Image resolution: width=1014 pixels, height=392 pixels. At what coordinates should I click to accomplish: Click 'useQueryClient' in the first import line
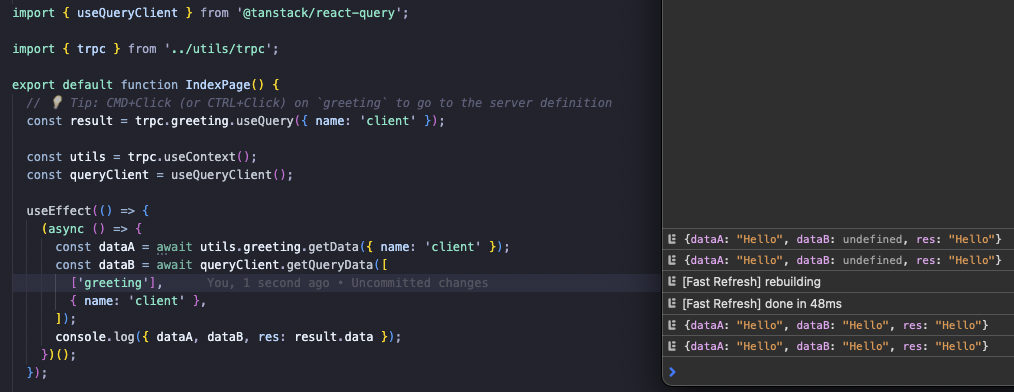pyautogui.click(x=127, y=13)
